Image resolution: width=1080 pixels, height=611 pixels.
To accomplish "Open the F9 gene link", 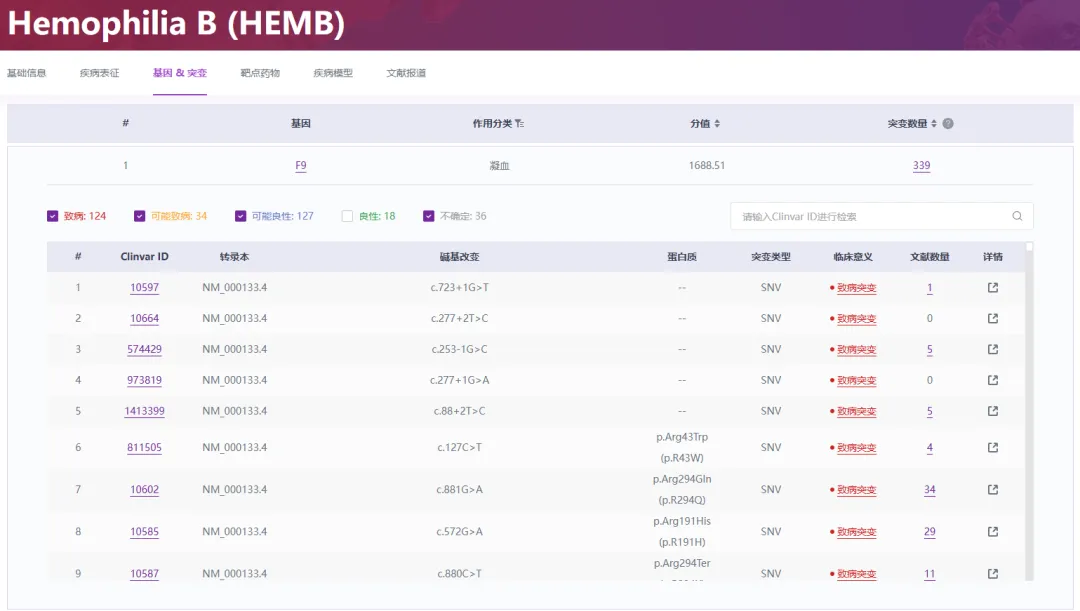I will pos(301,166).
